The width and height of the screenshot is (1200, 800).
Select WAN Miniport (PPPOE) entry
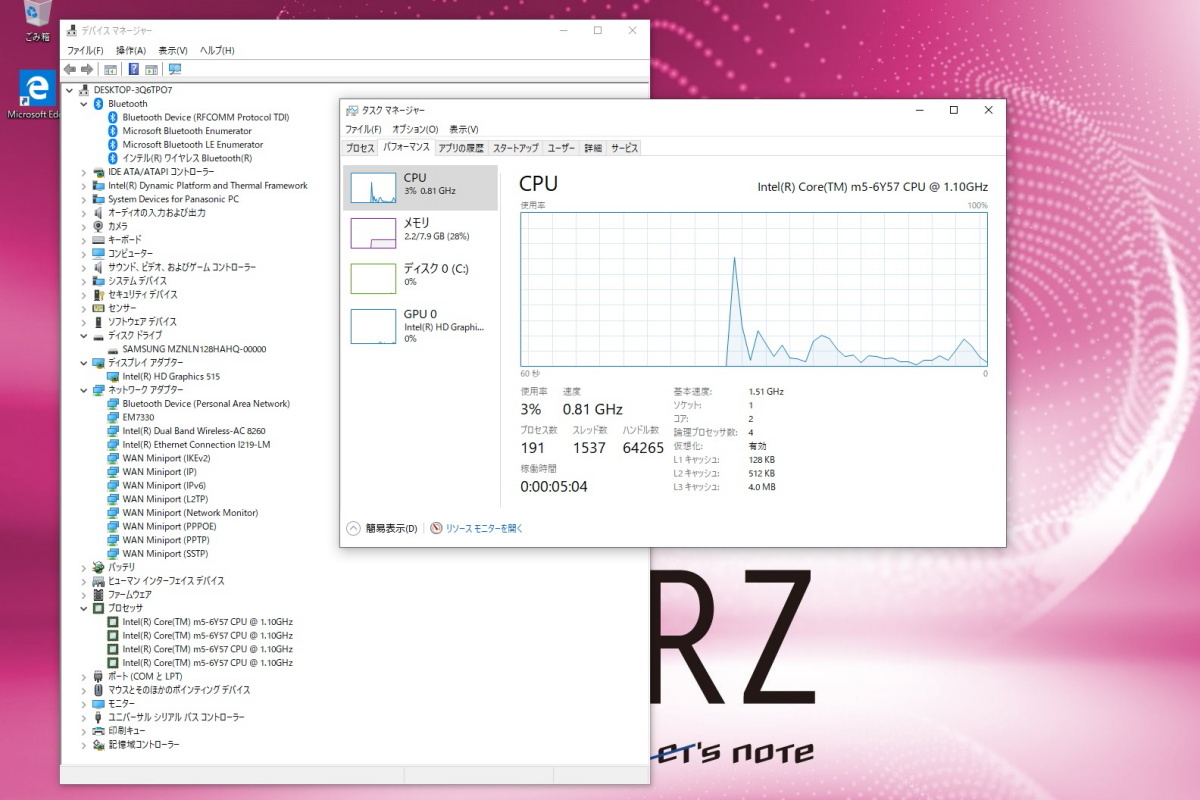tap(168, 526)
